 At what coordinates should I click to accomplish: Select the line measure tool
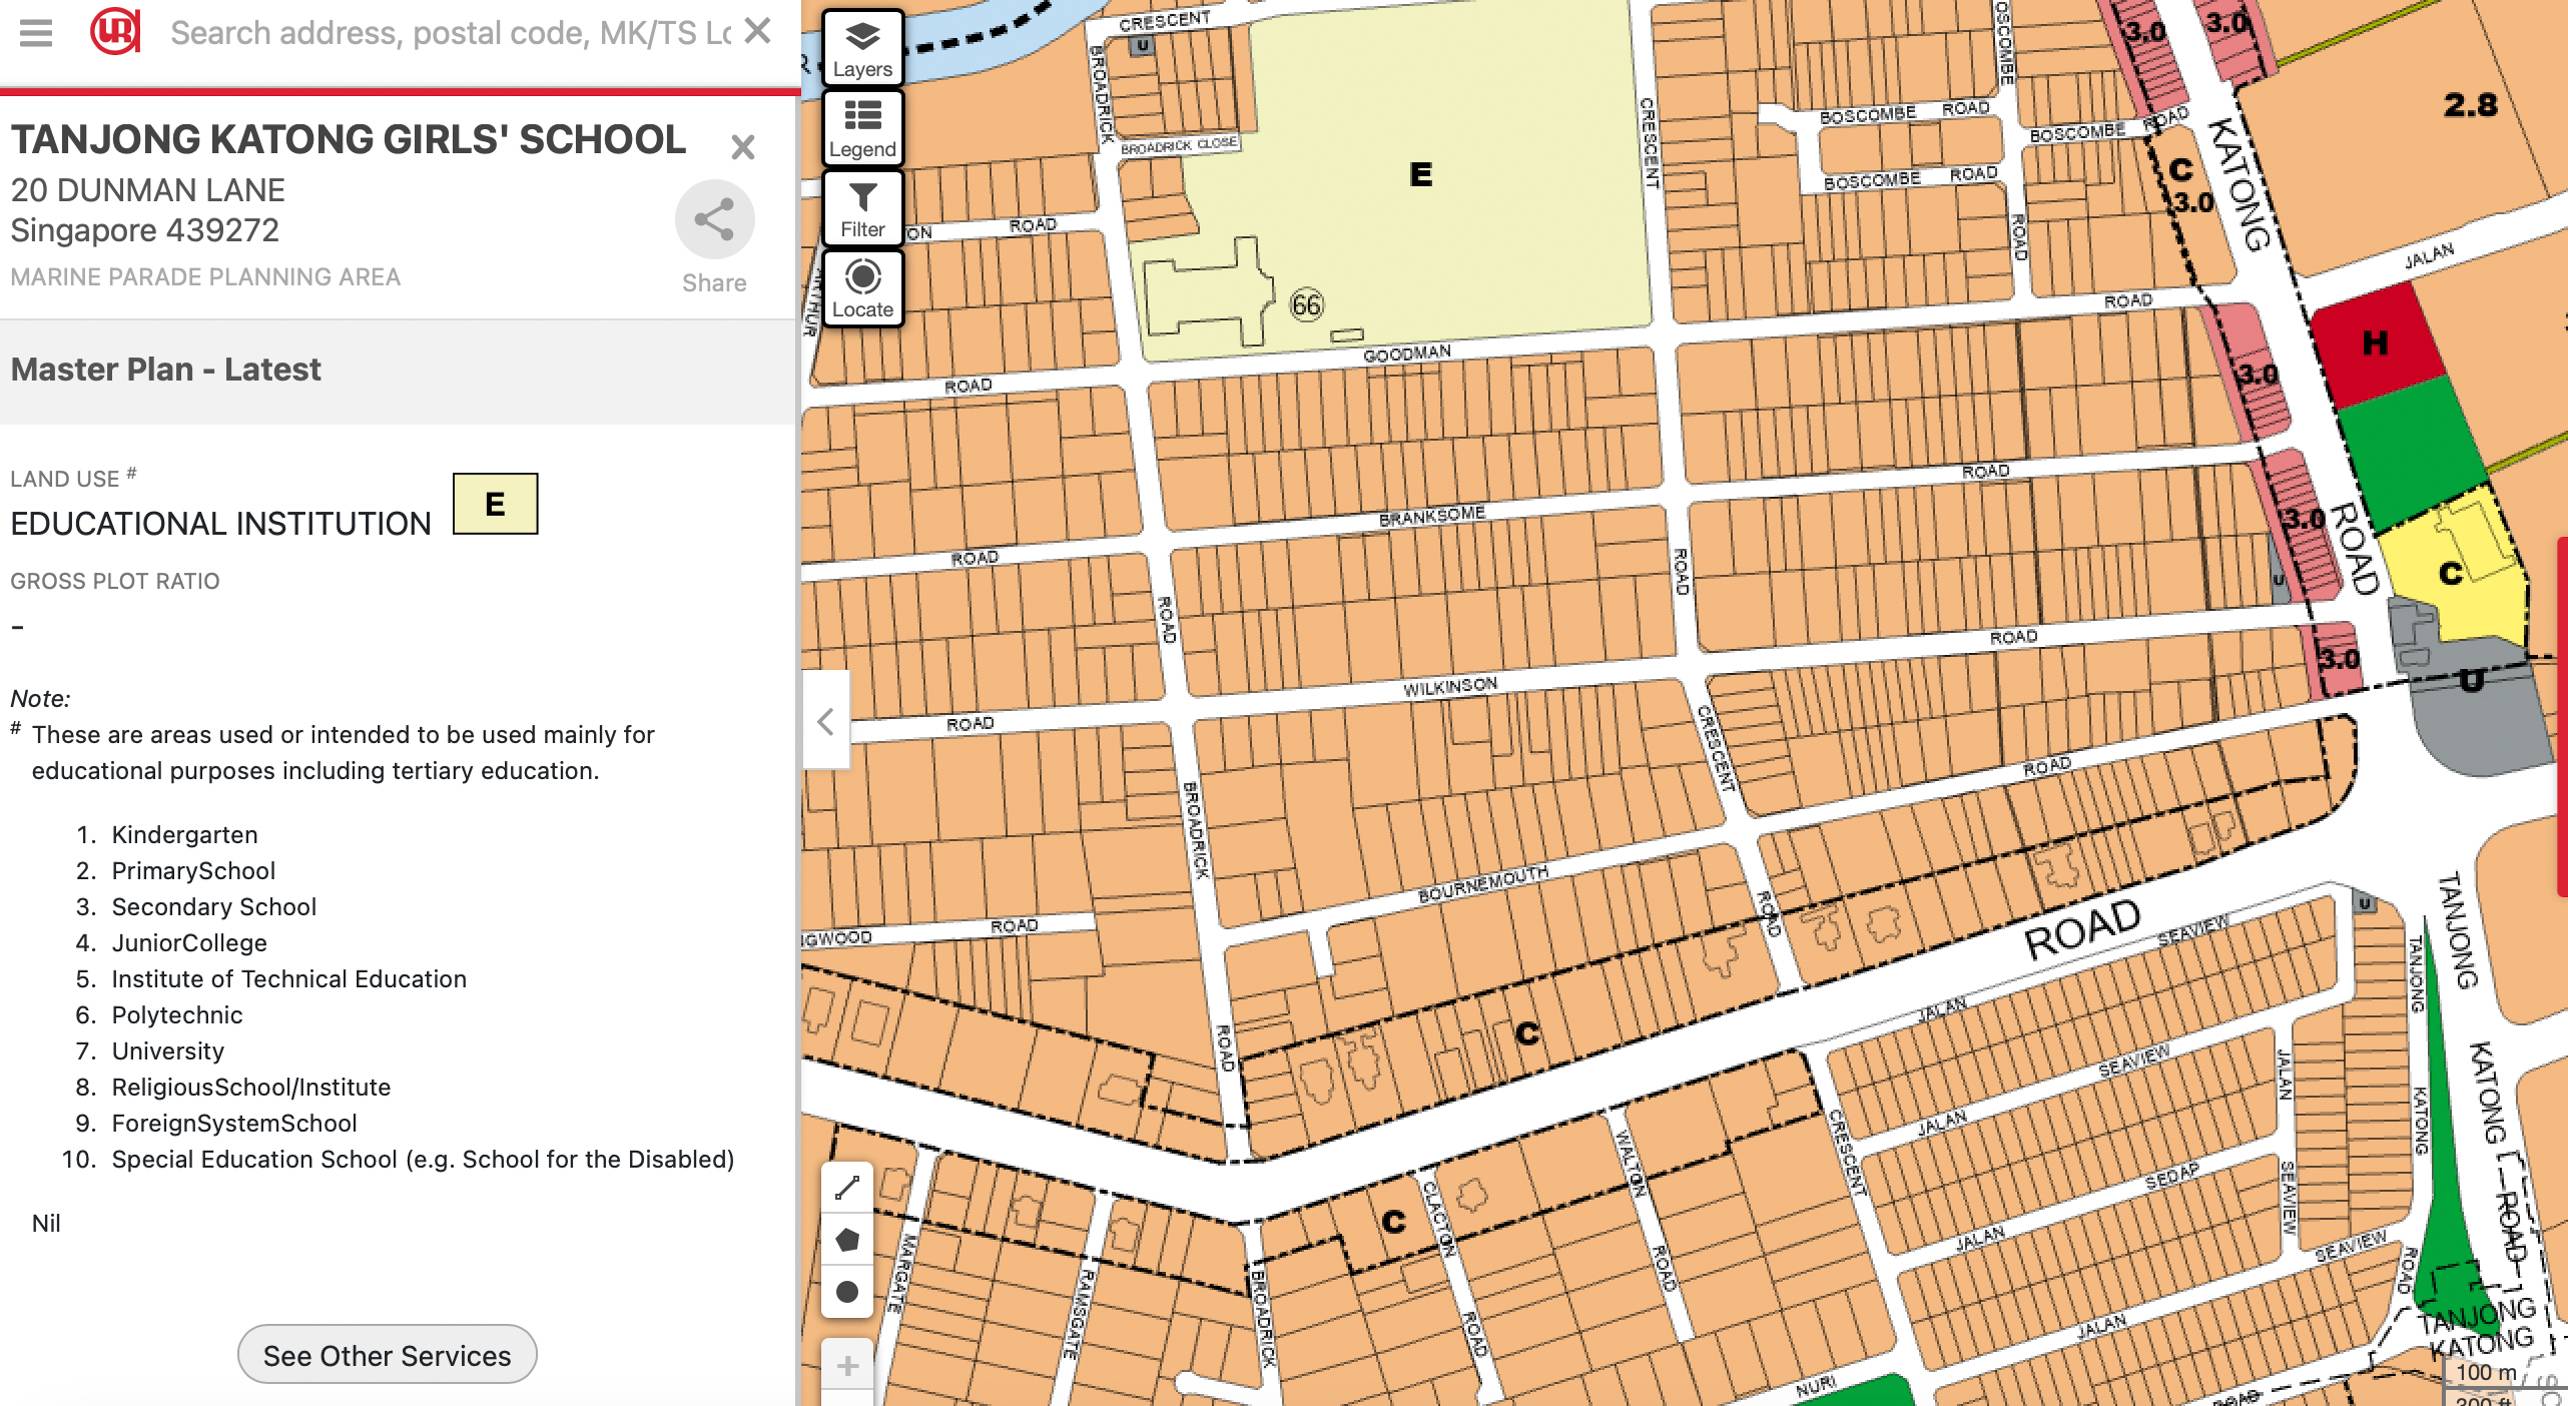pyautogui.click(x=847, y=1188)
